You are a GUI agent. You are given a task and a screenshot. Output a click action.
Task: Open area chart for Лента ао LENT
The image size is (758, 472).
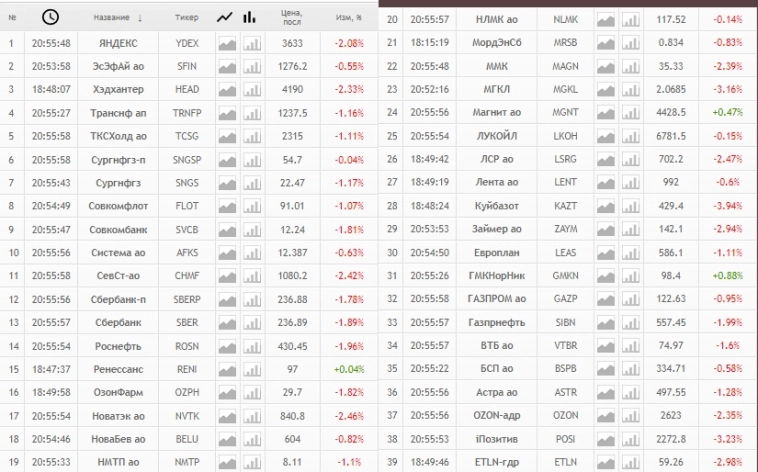click(606, 182)
